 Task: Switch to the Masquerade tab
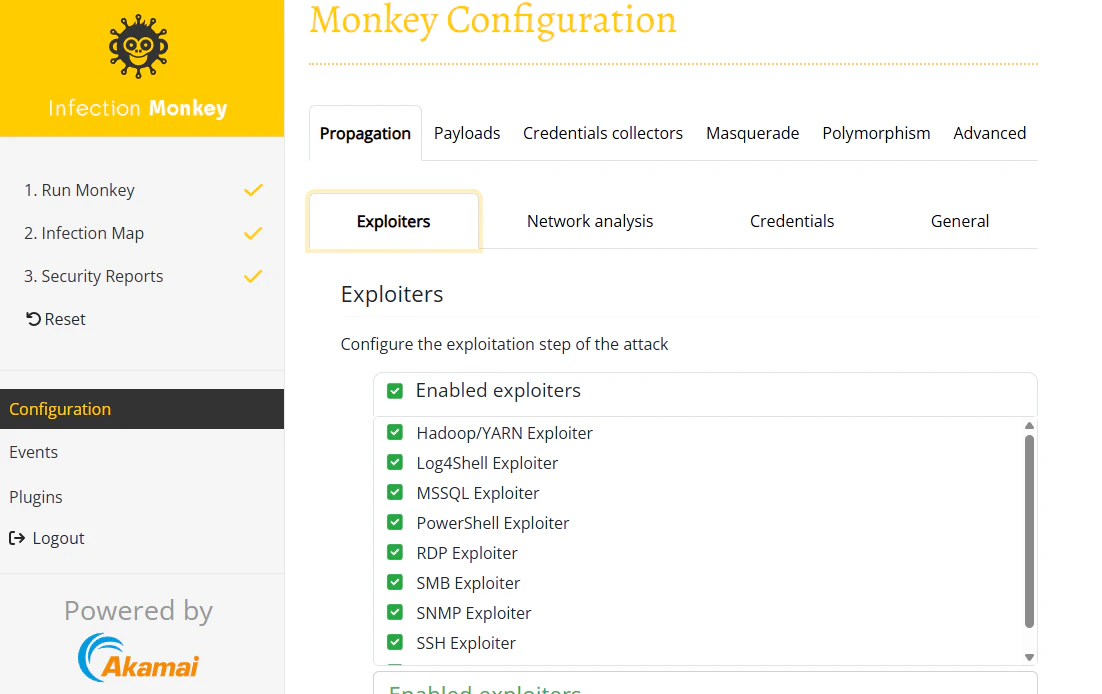(x=752, y=134)
